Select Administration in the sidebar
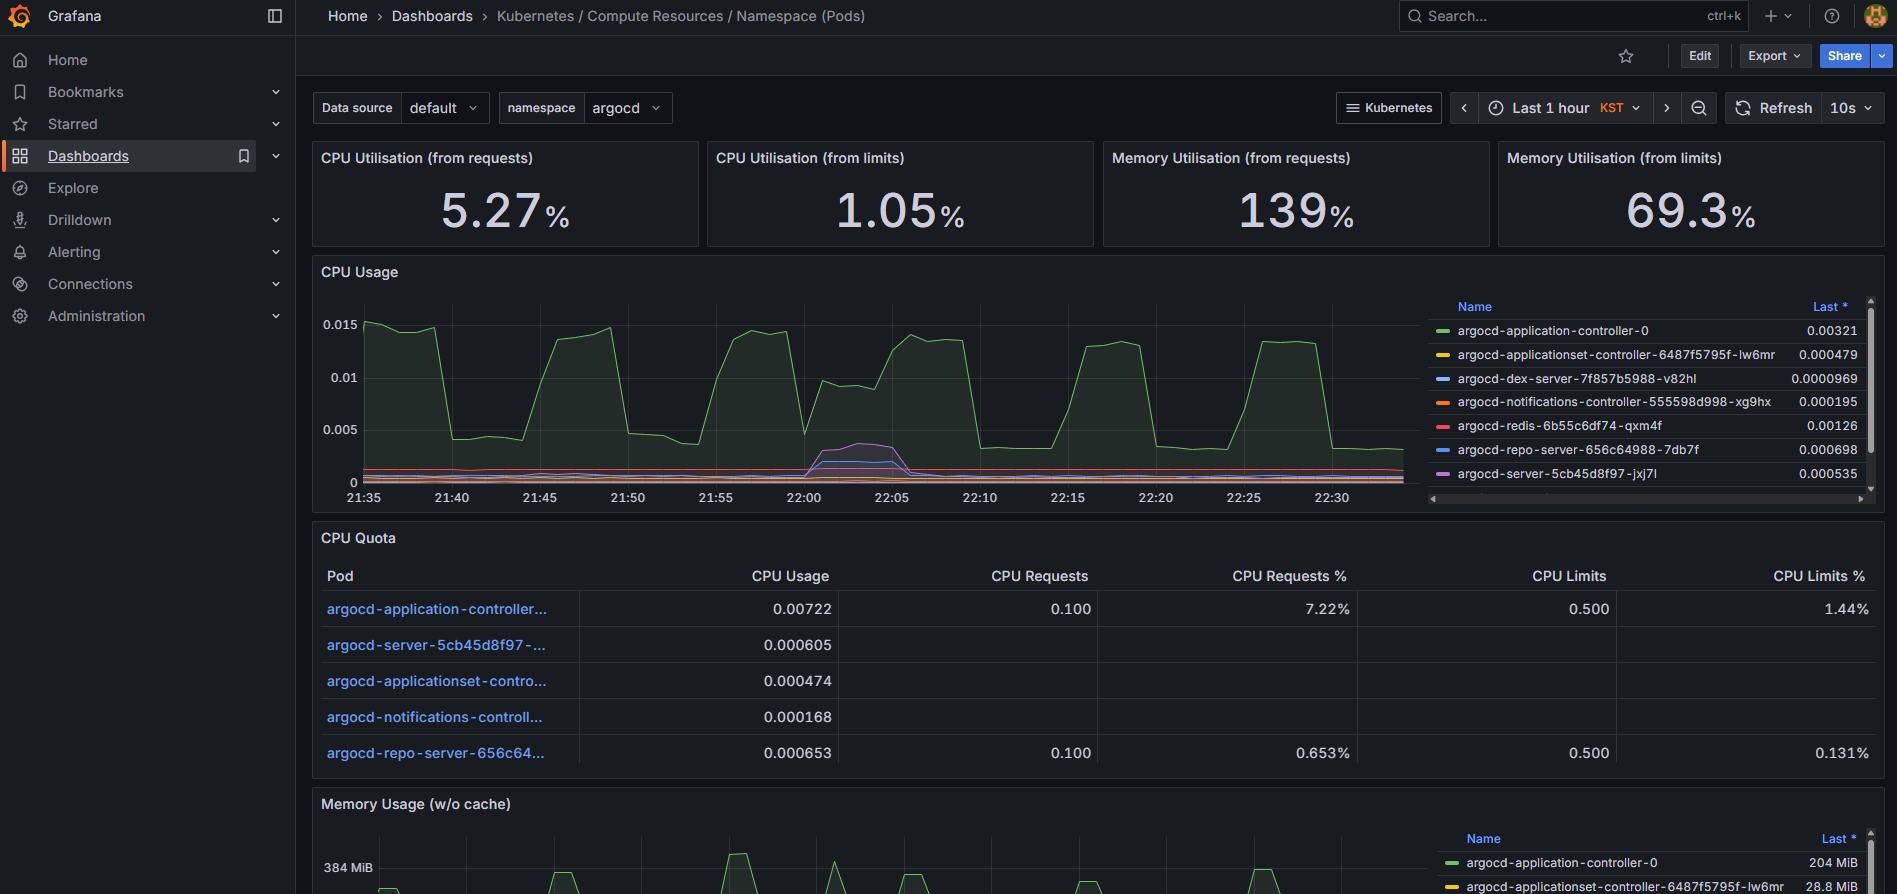This screenshot has width=1897, height=894. tap(96, 316)
